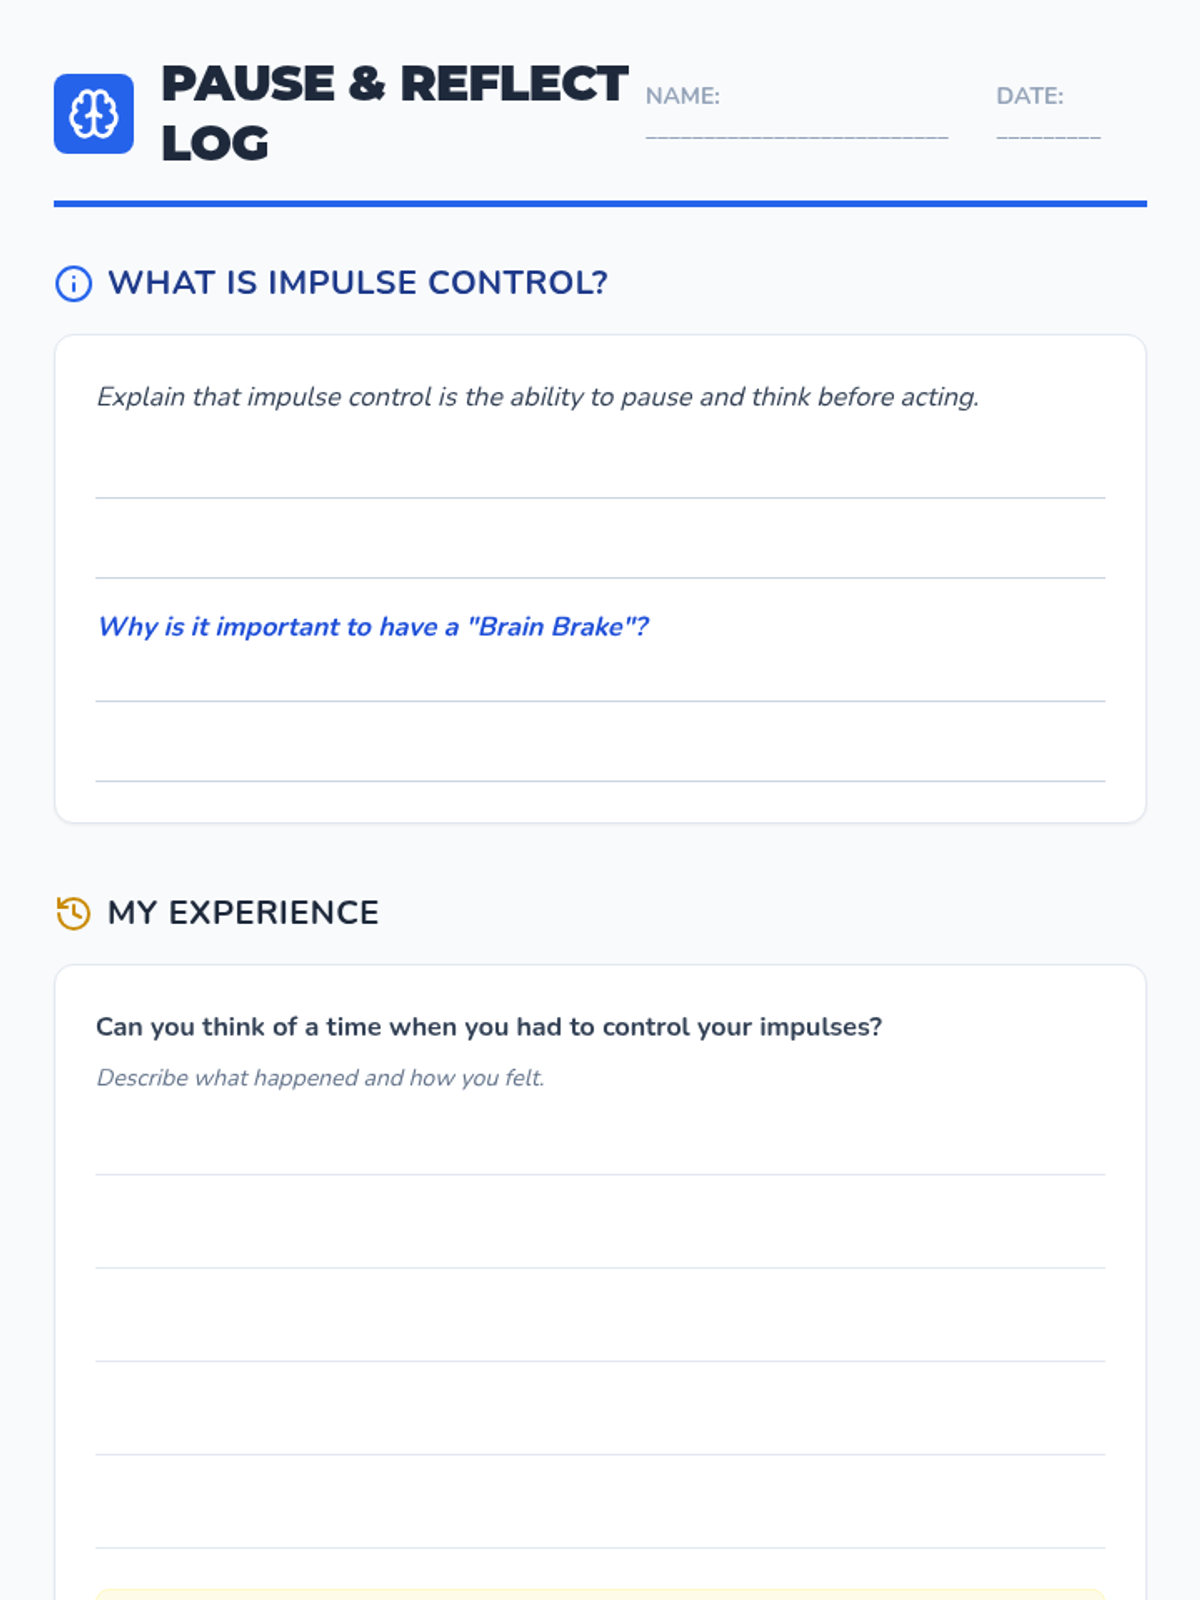This screenshot has height=1600, width=1200.
Task: Click first writing line under impulse control explanation
Action: (x=600, y=478)
